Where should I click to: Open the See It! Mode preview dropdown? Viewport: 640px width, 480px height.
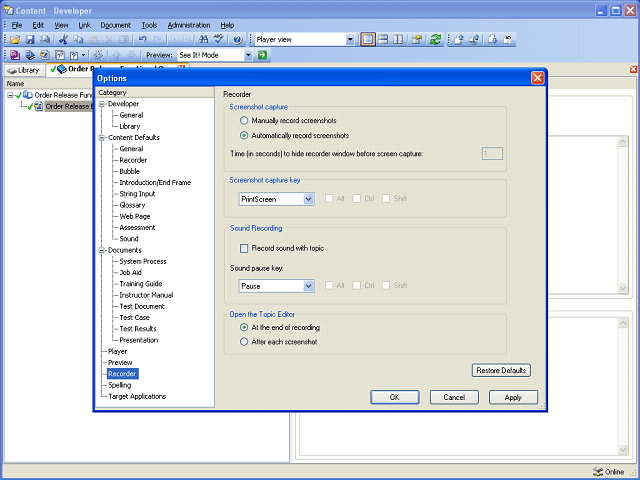click(248, 55)
